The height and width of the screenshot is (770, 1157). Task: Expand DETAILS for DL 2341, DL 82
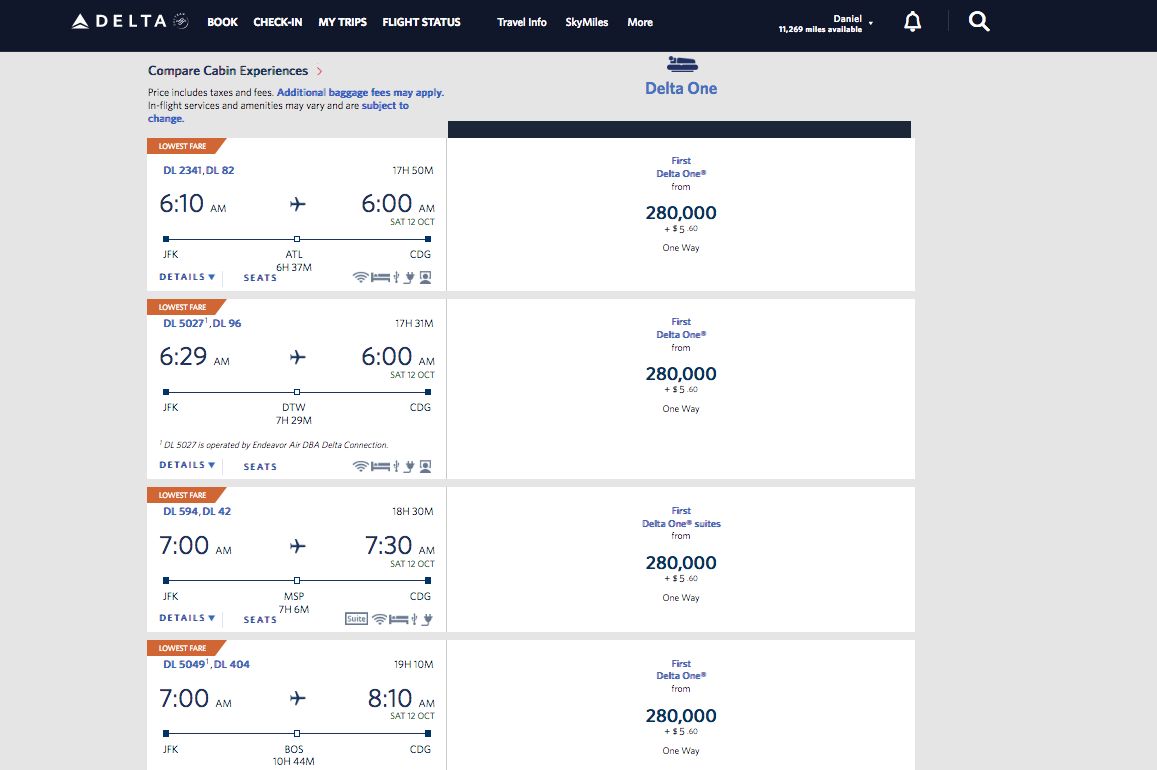click(187, 277)
